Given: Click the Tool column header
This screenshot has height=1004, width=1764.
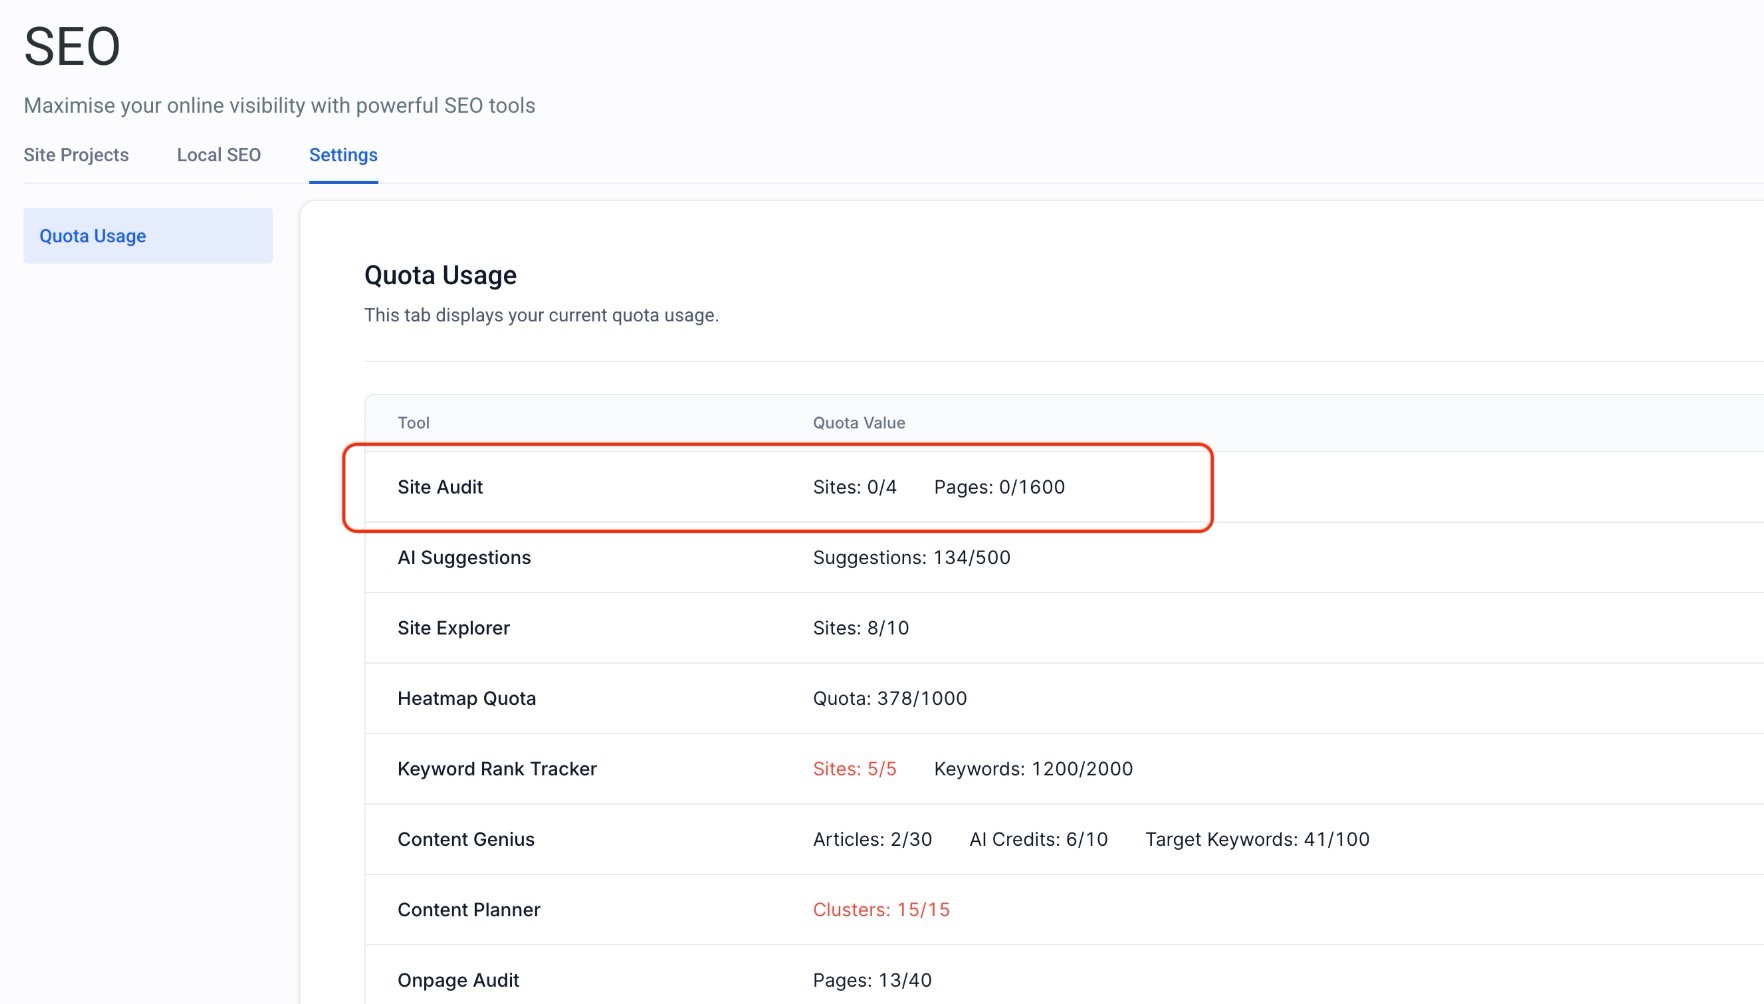Looking at the screenshot, I should click(x=413, y=423).
